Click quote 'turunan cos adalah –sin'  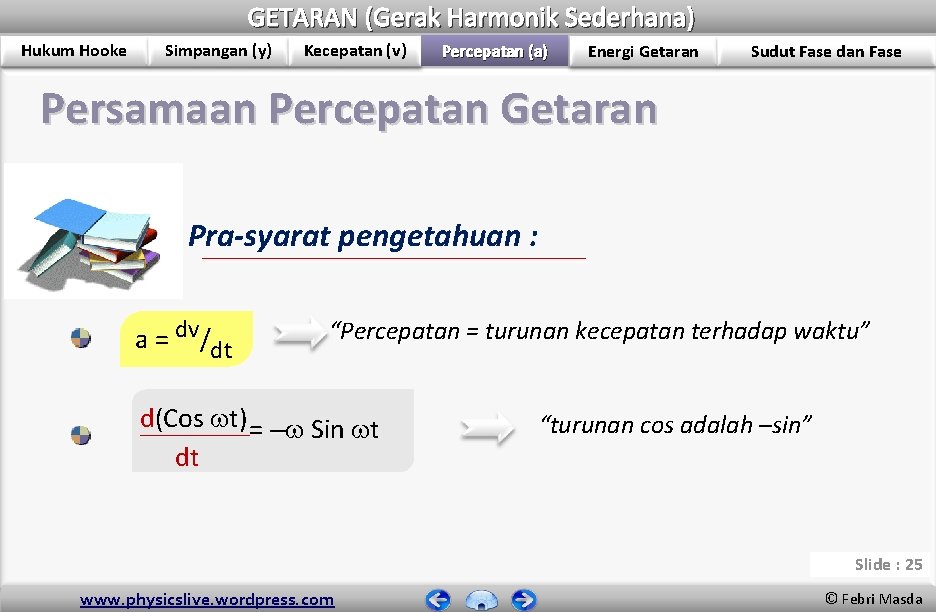point(676,425)
